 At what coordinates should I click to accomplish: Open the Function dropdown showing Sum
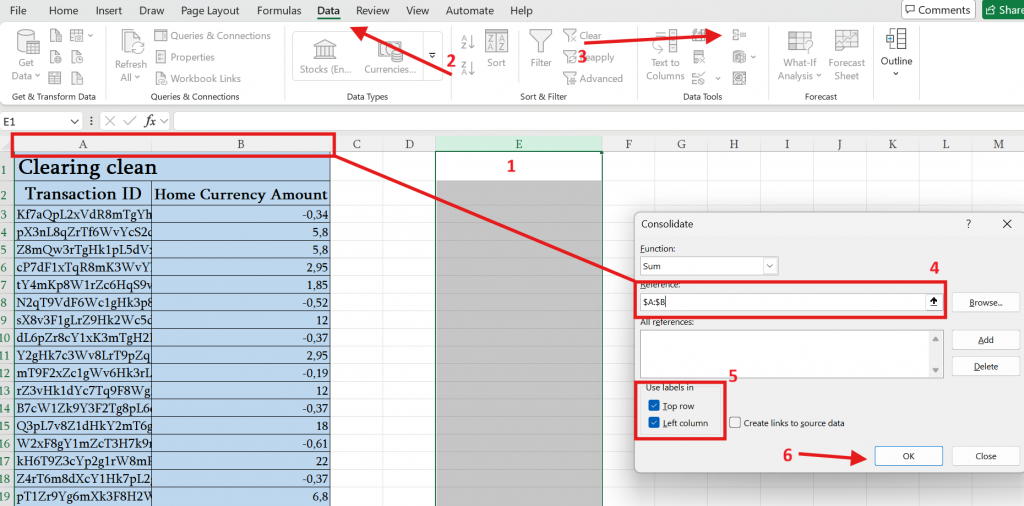770,266
